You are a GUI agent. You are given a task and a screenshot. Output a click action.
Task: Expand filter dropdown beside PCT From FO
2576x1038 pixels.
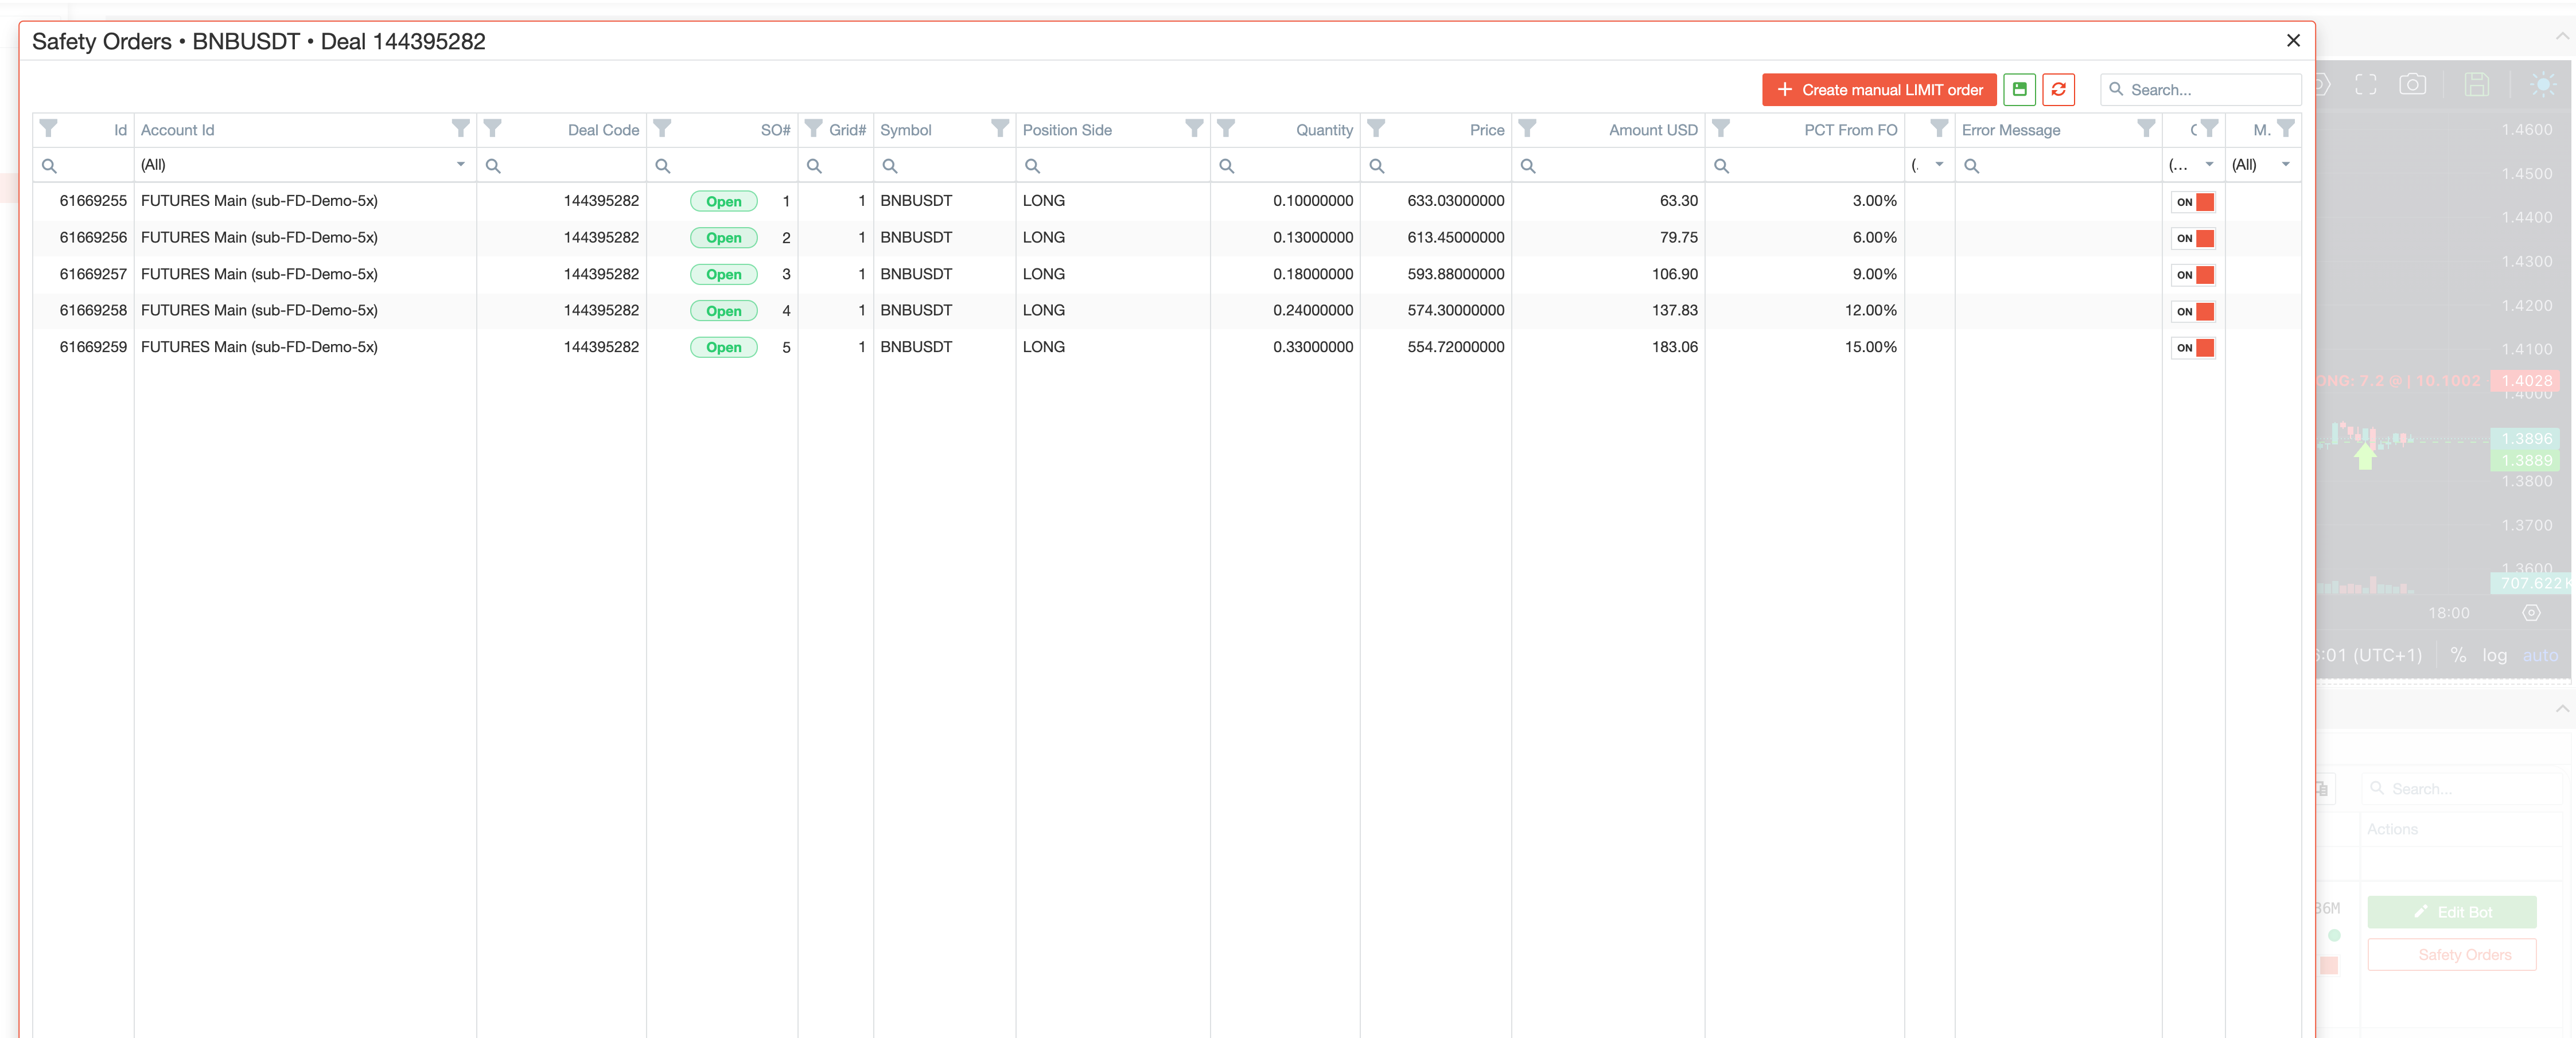[x=1938, y=165]
